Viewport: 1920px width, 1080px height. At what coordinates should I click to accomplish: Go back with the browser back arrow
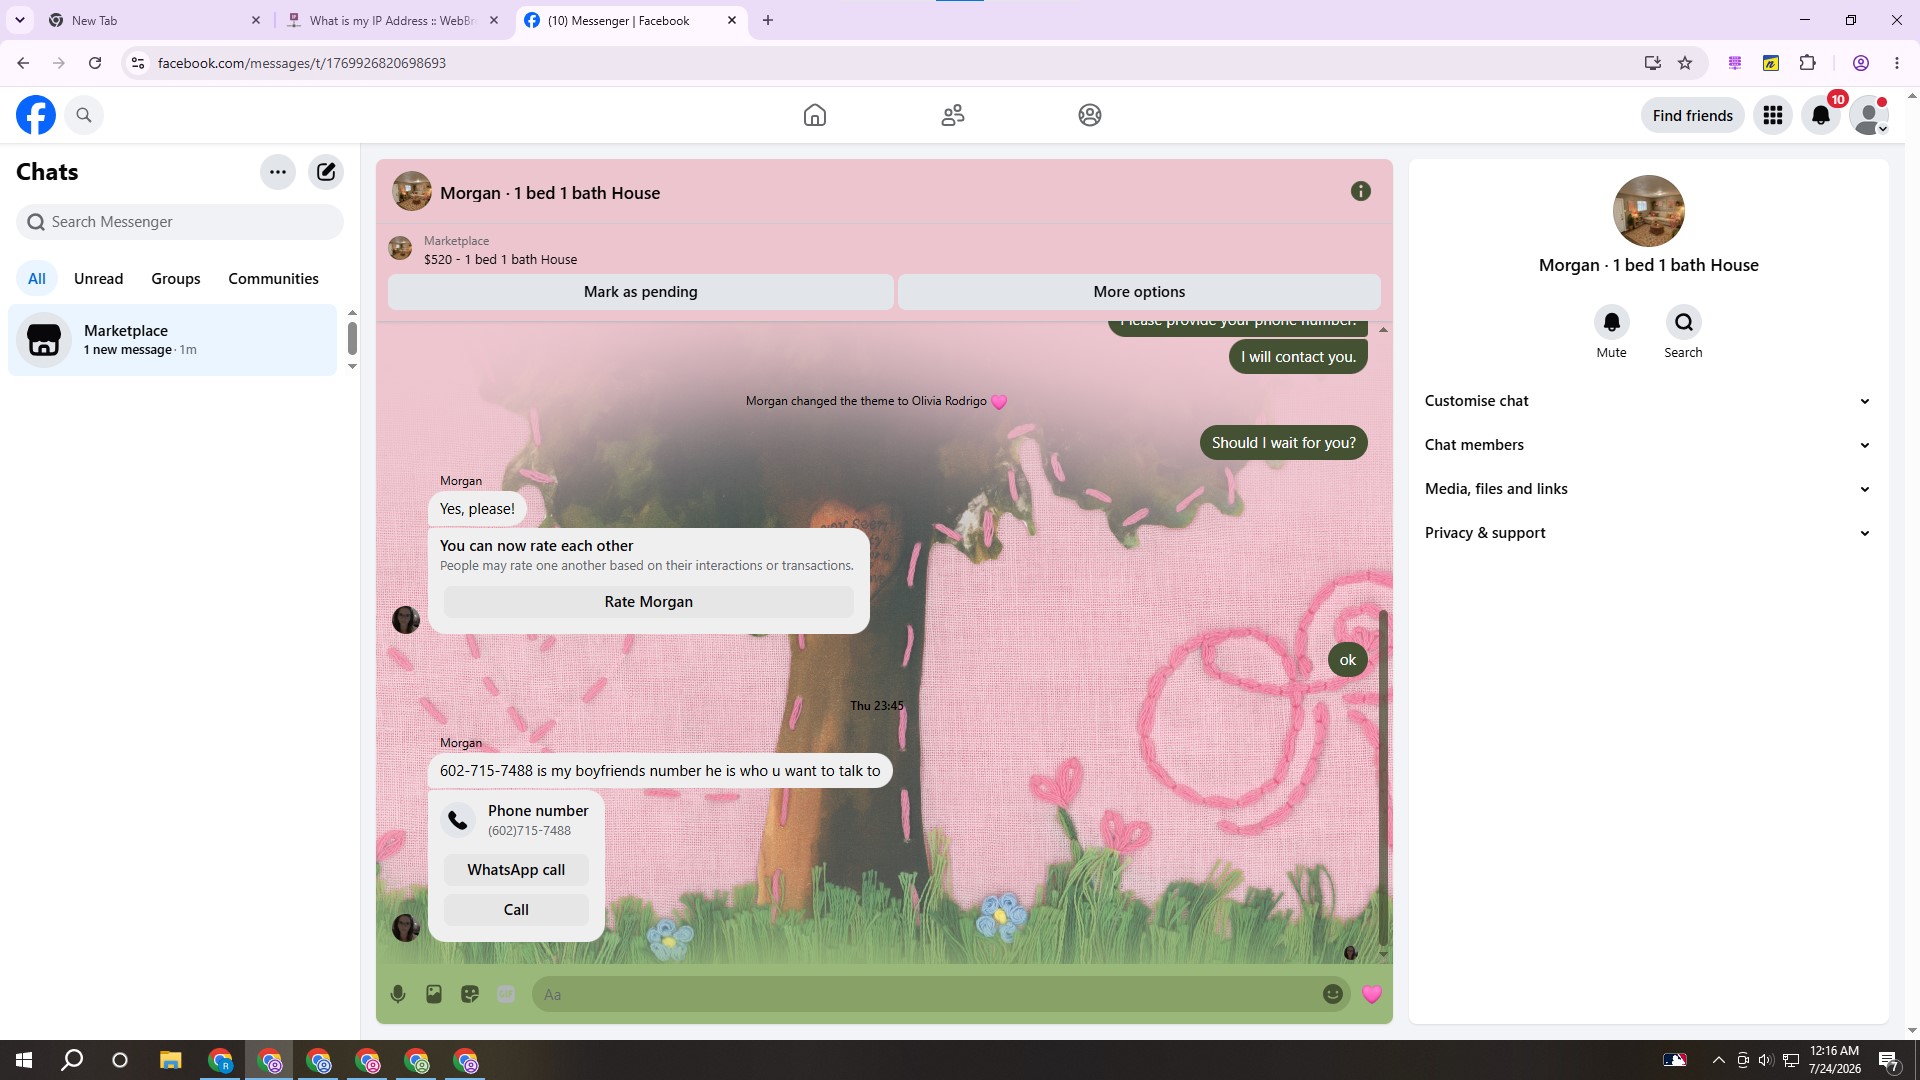tap(23, 63)
